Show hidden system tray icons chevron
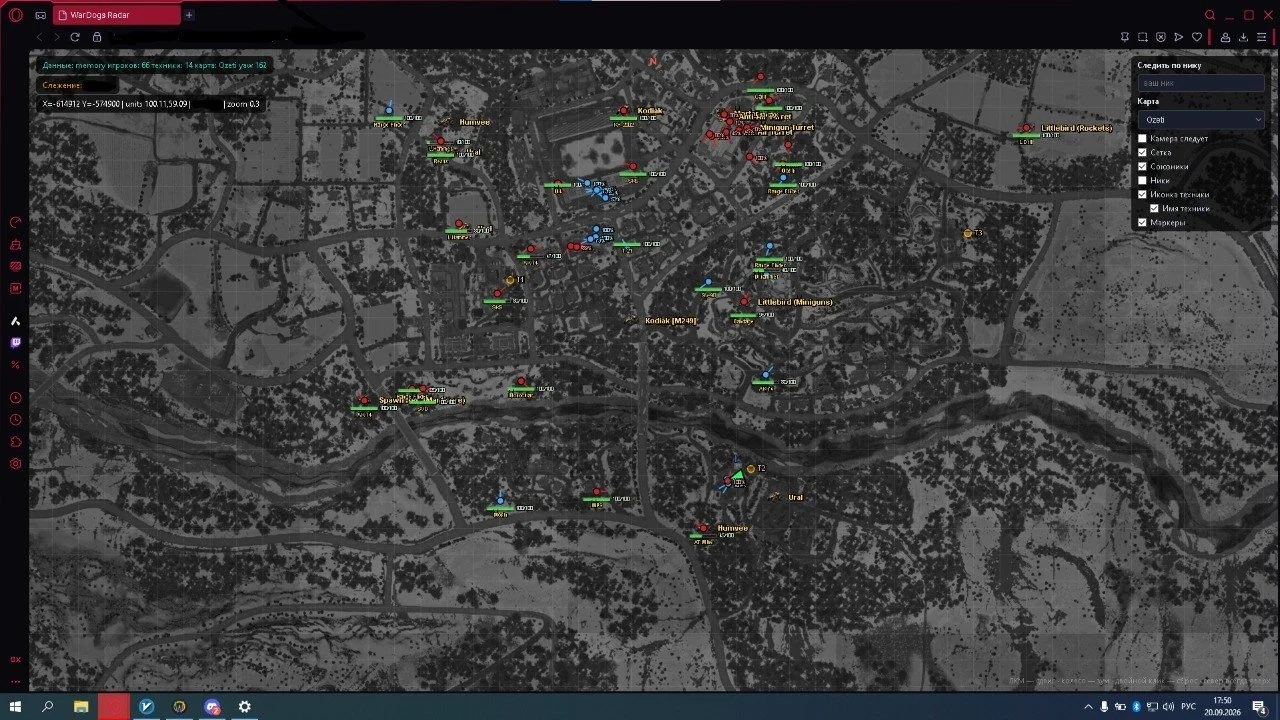This screenshot has height=720, width=1280. pos(1088,707)
